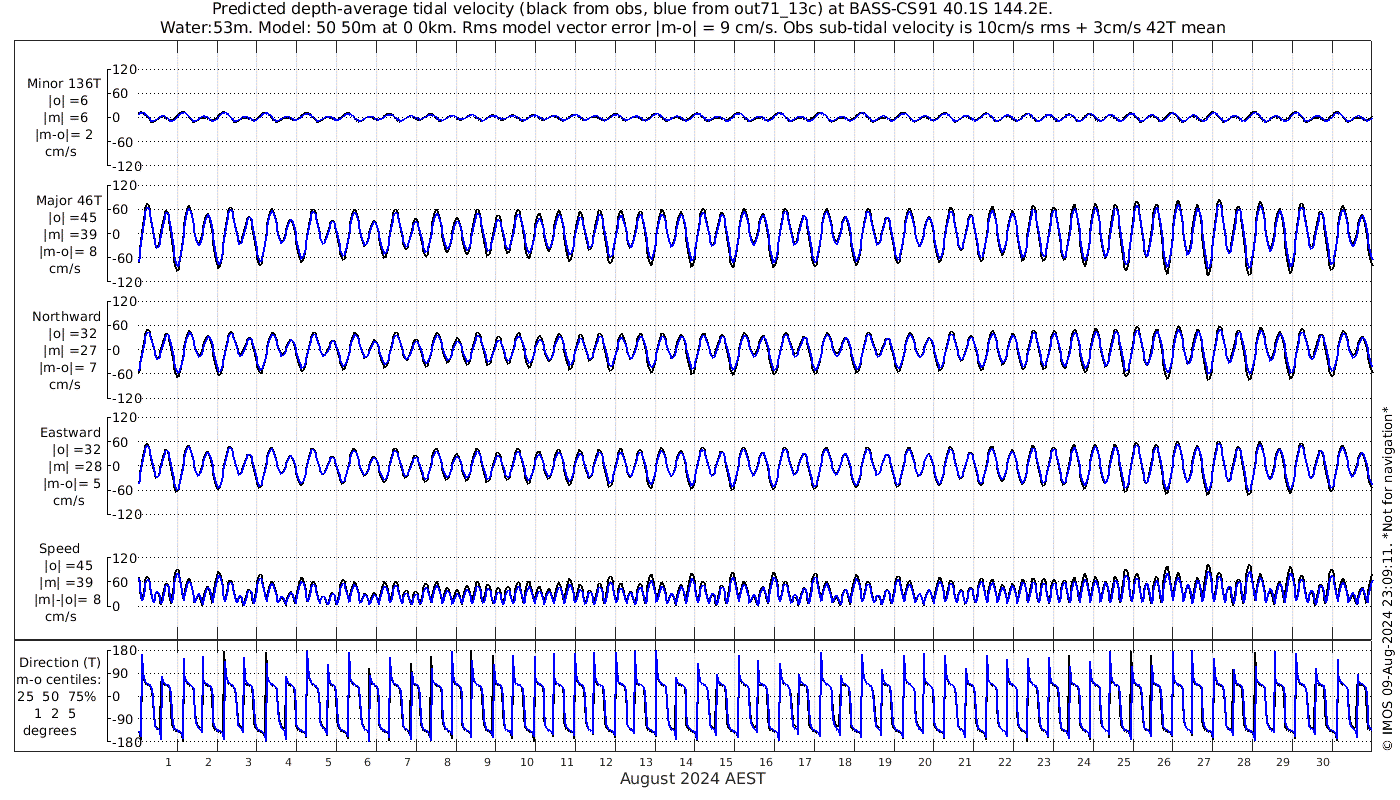Select the 'Eastward' panel label
The image size is (1400, 800).
(70, 433)
